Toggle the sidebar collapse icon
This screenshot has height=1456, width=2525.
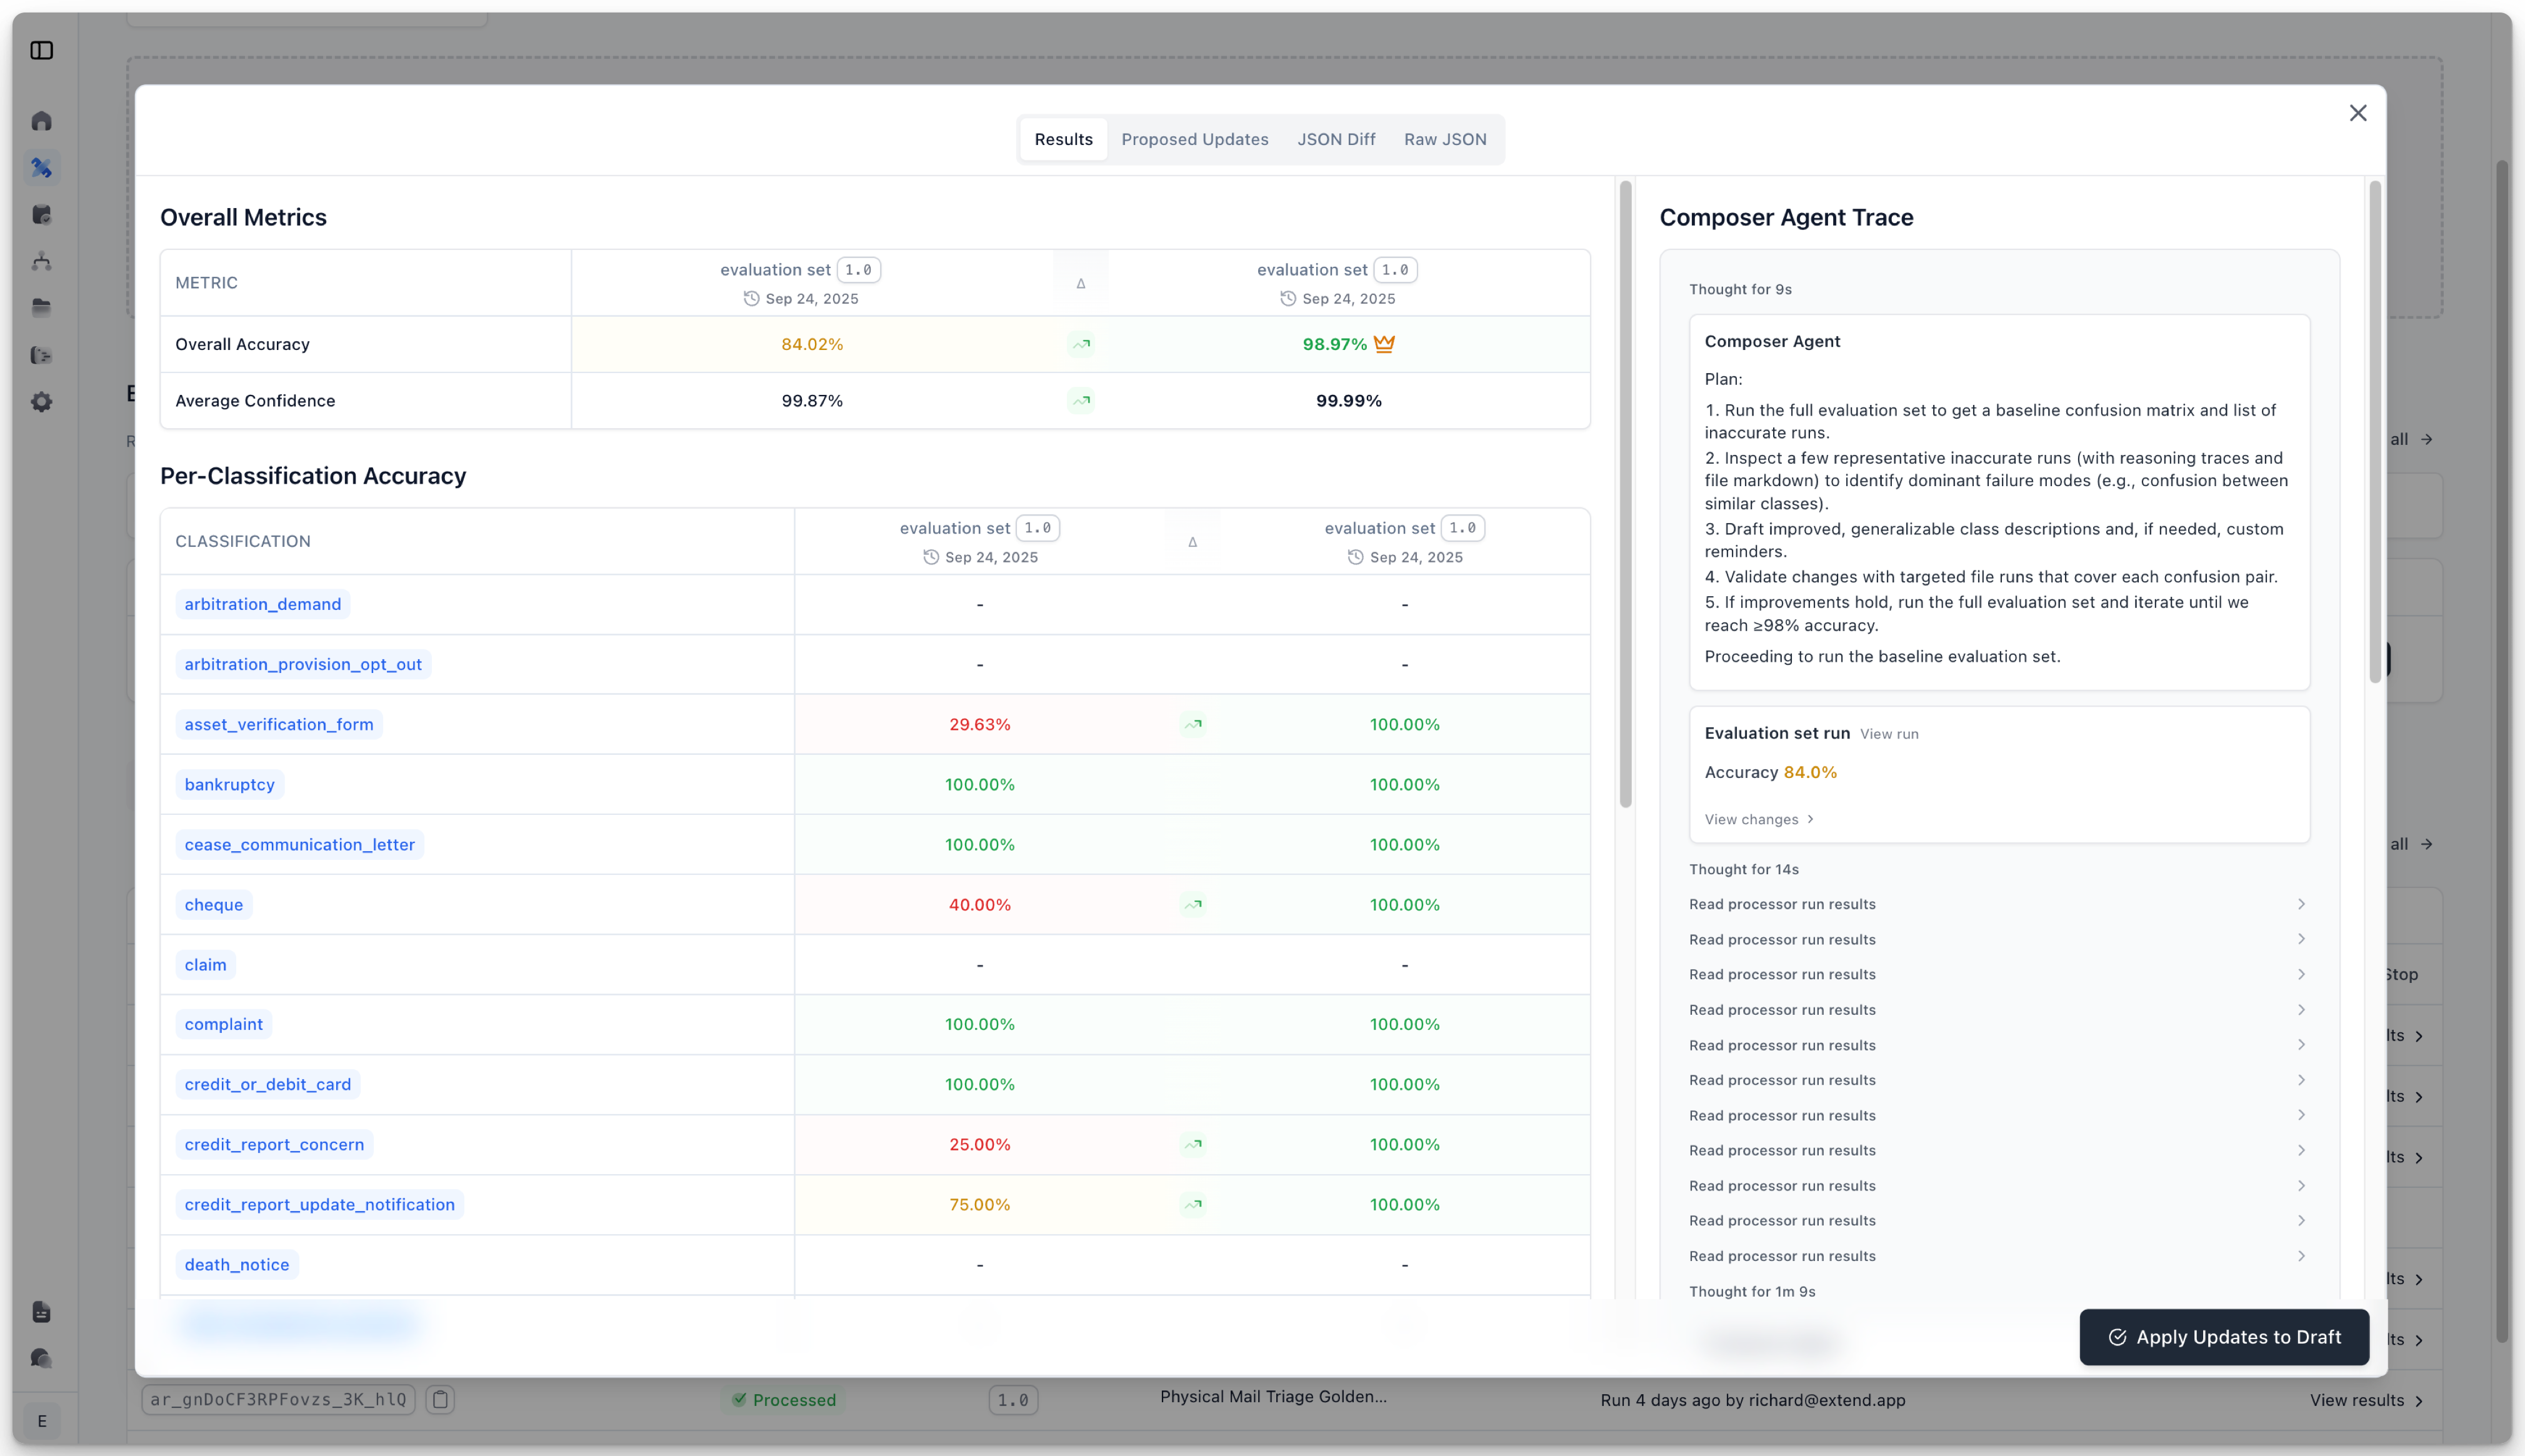point(42,50)
